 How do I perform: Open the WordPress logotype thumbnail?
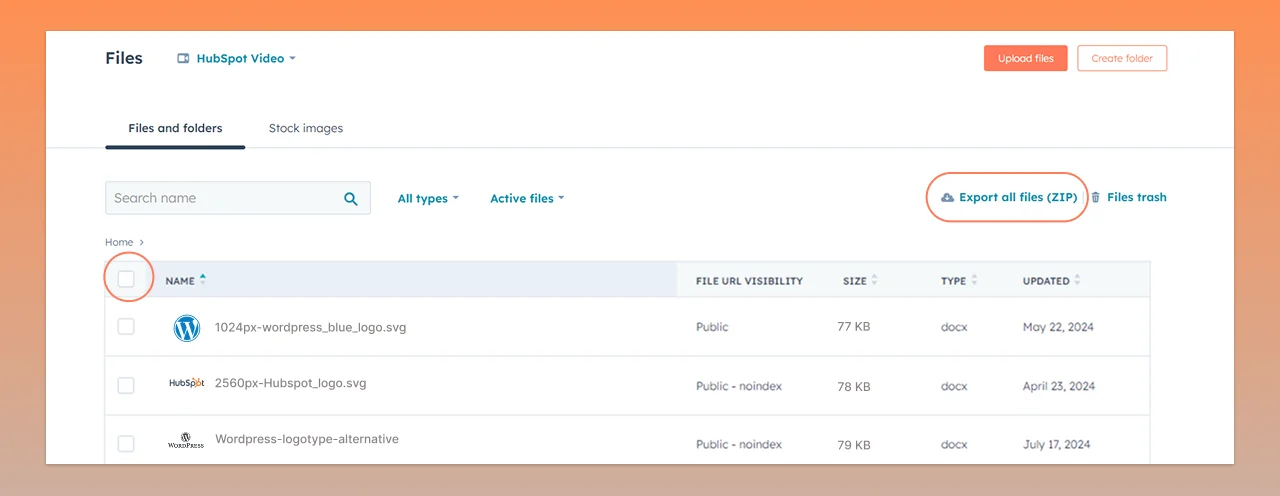(186, 440)
